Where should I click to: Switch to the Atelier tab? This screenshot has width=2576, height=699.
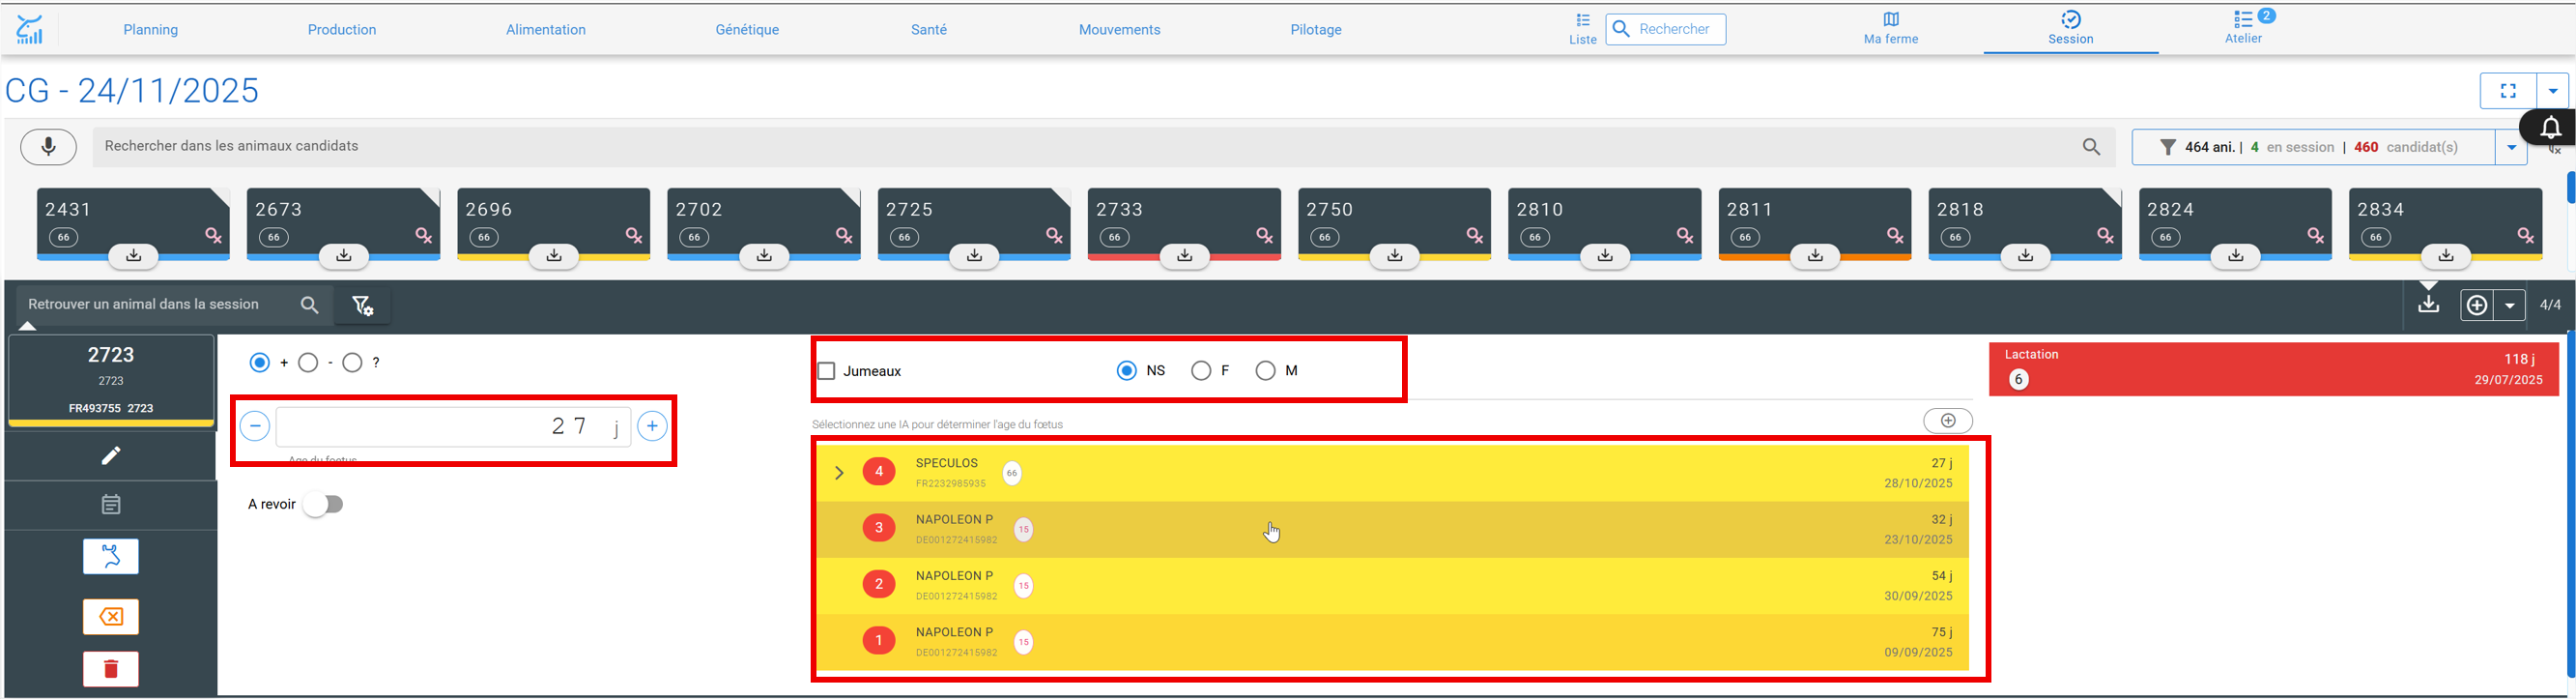pyautogui.click(x=2244, y=29)
